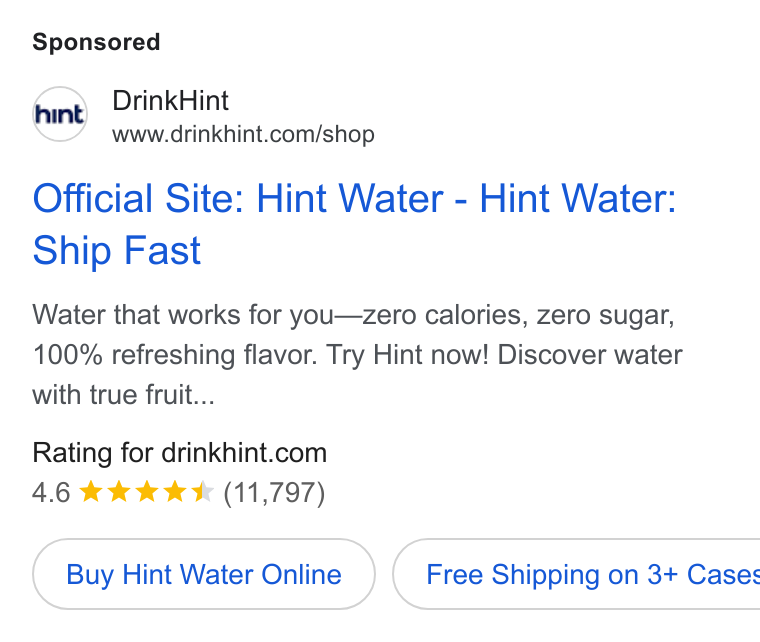Viewport: 760px width, 642px height.
Task: Click the truncated with true fruit... text
Action: [x=123, y=395]
